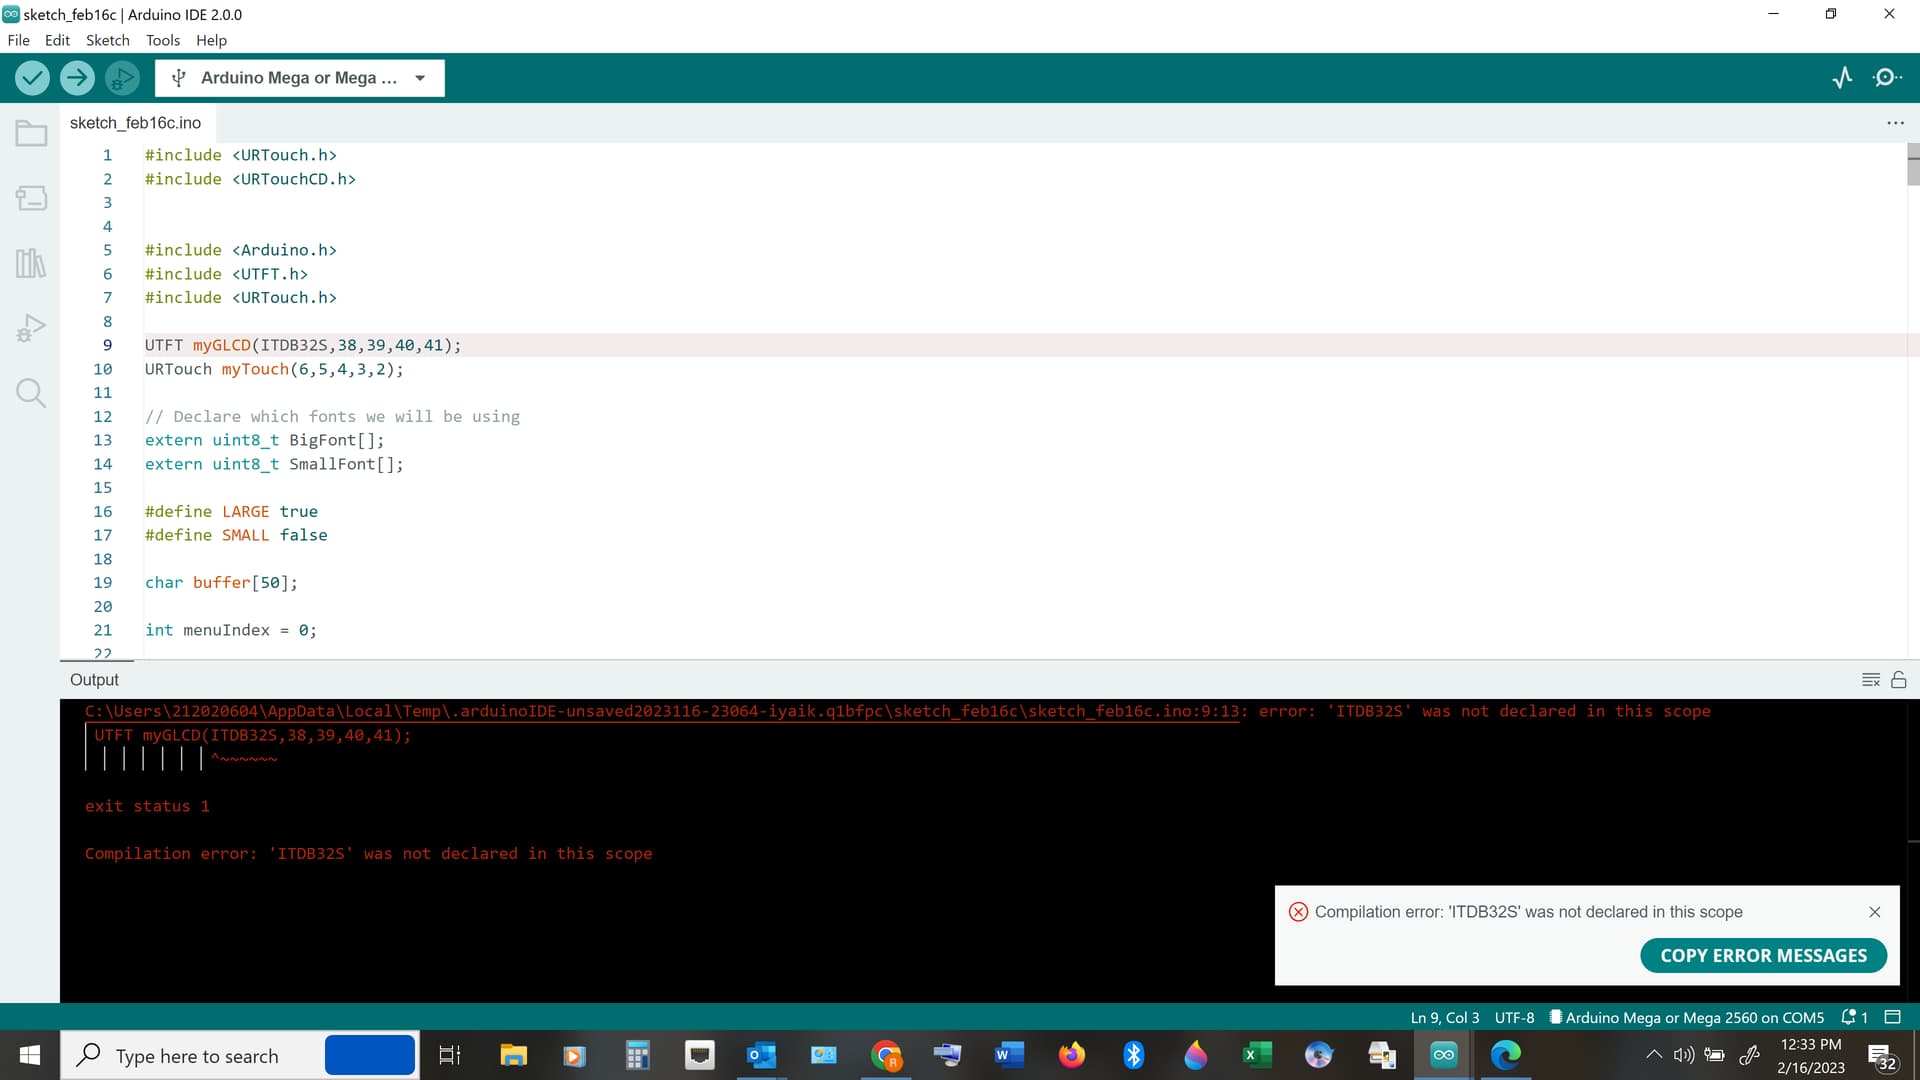Open the Sketchbook sidebar panel
The image size is (1920, 1080).
[x=31, y=132]
